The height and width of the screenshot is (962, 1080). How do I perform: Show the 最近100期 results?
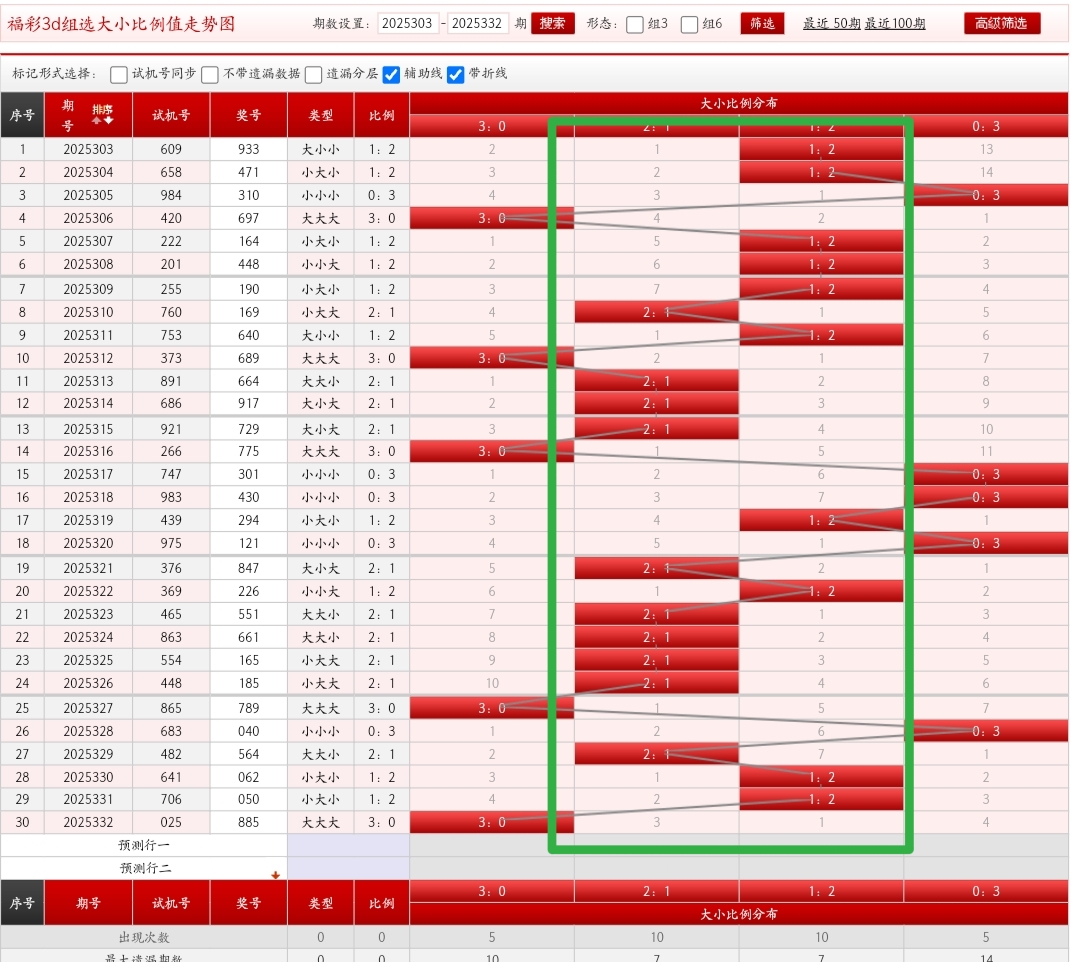pyautogui.click(x=895, y=23)
